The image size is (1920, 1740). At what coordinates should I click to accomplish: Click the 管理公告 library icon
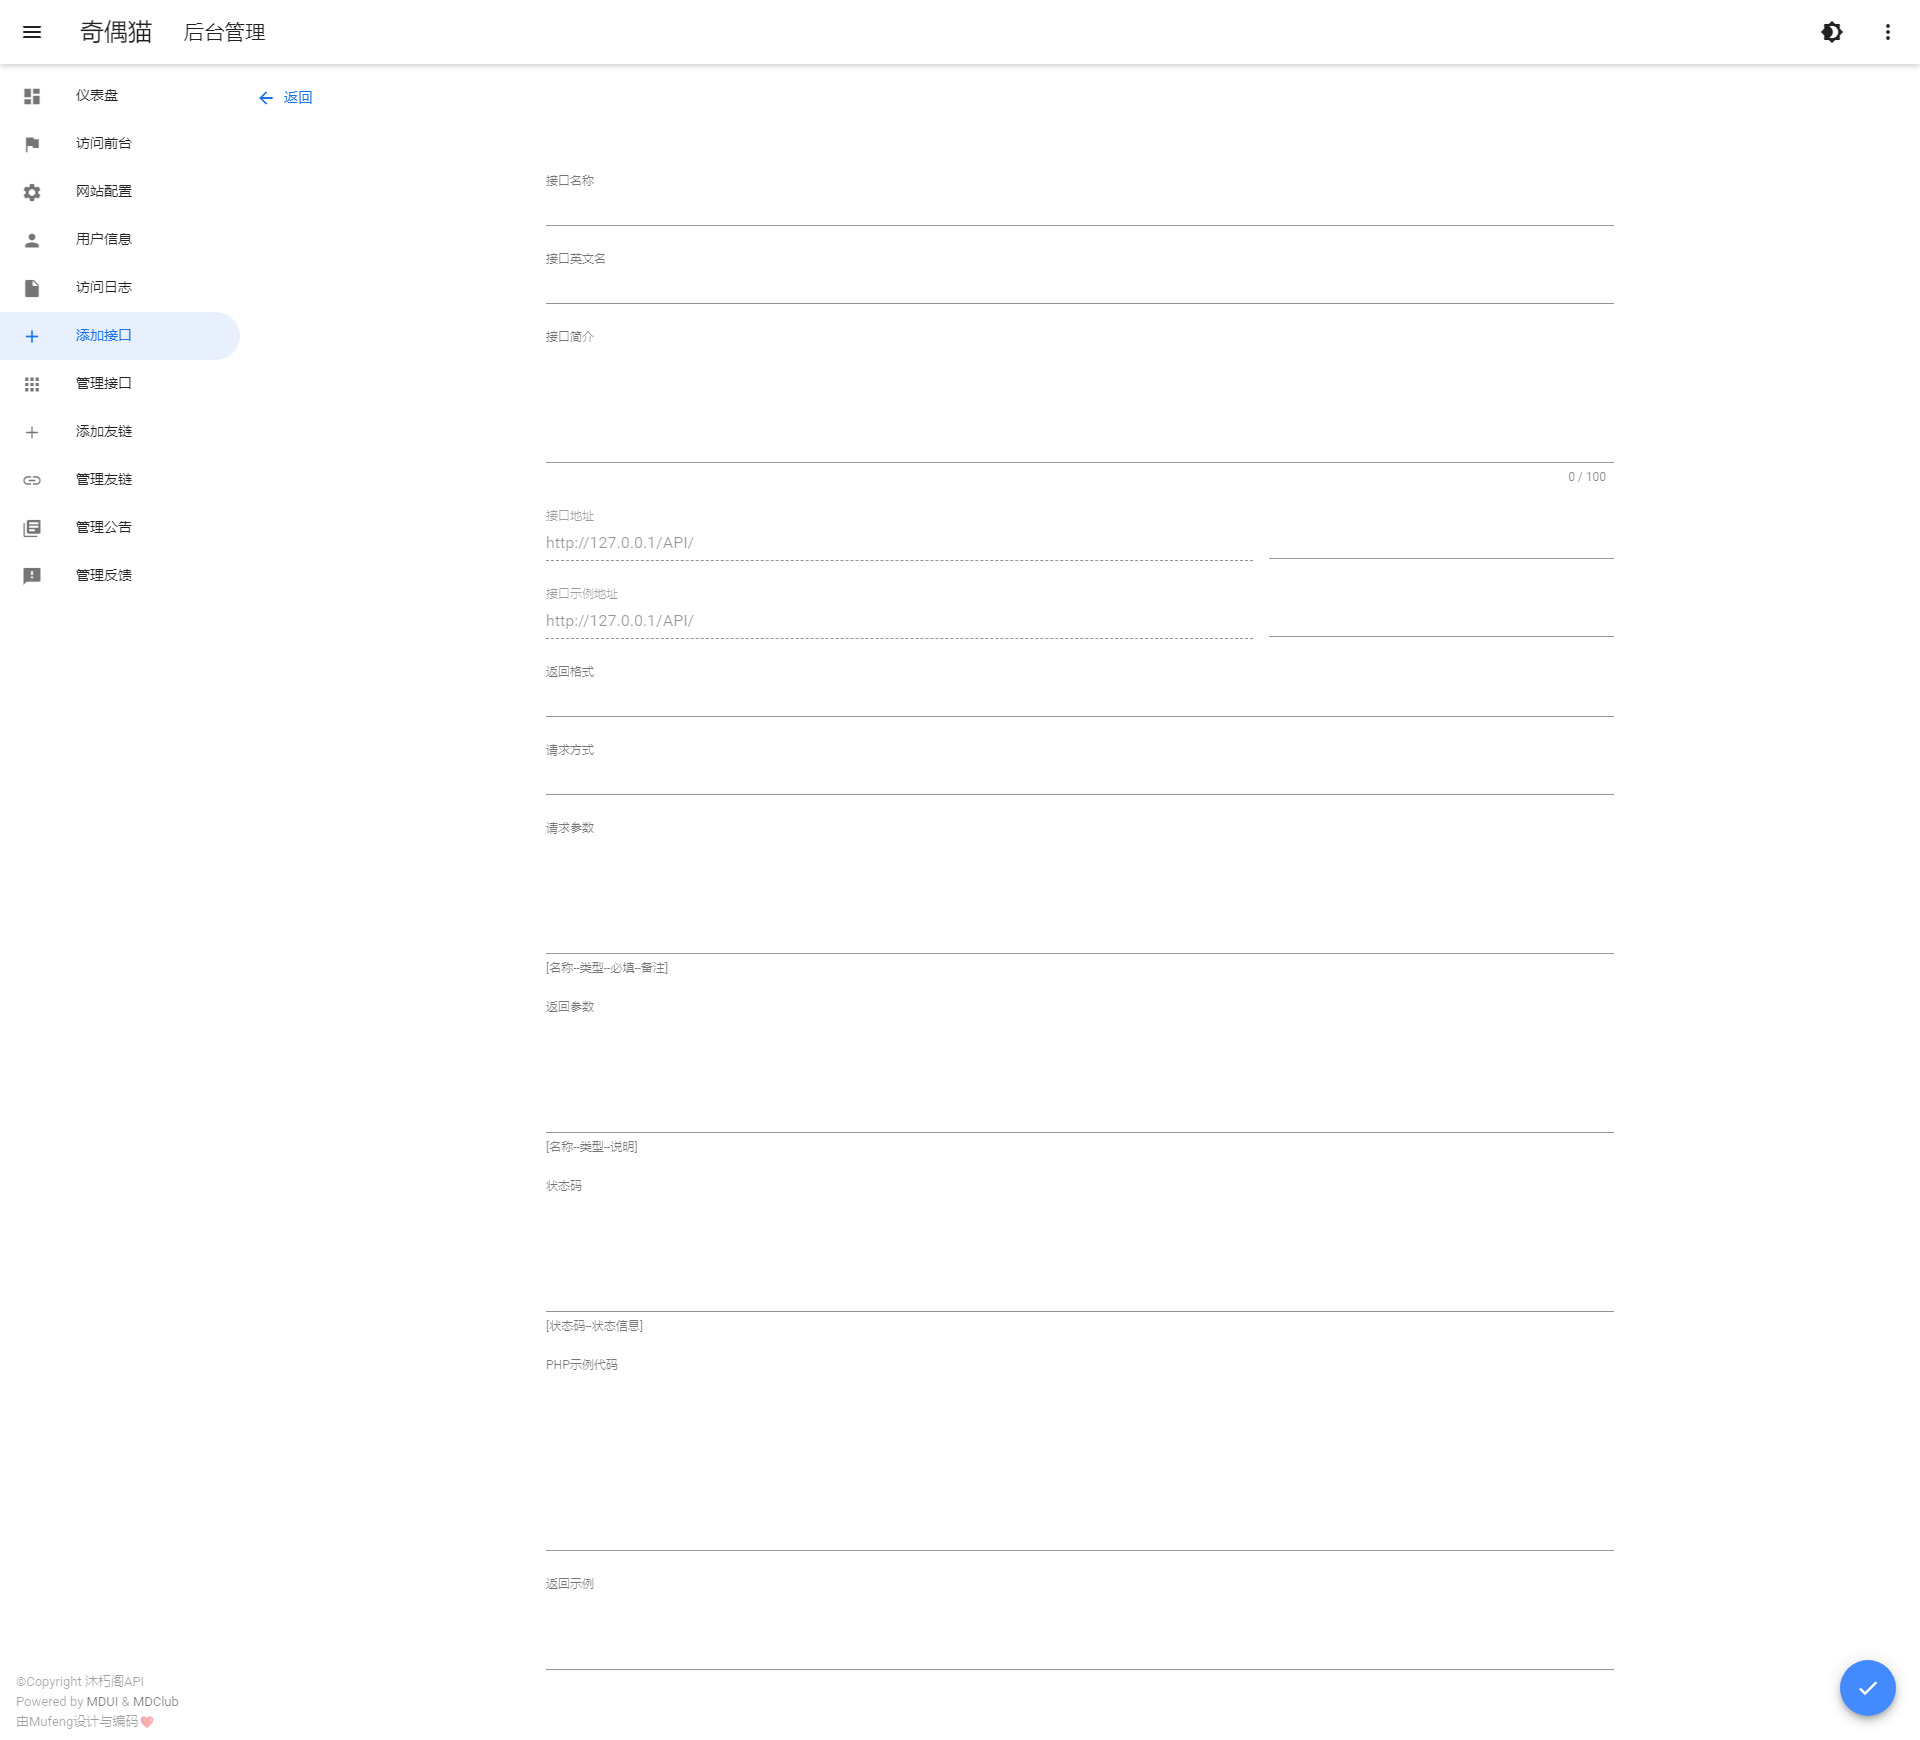[32, 528]
